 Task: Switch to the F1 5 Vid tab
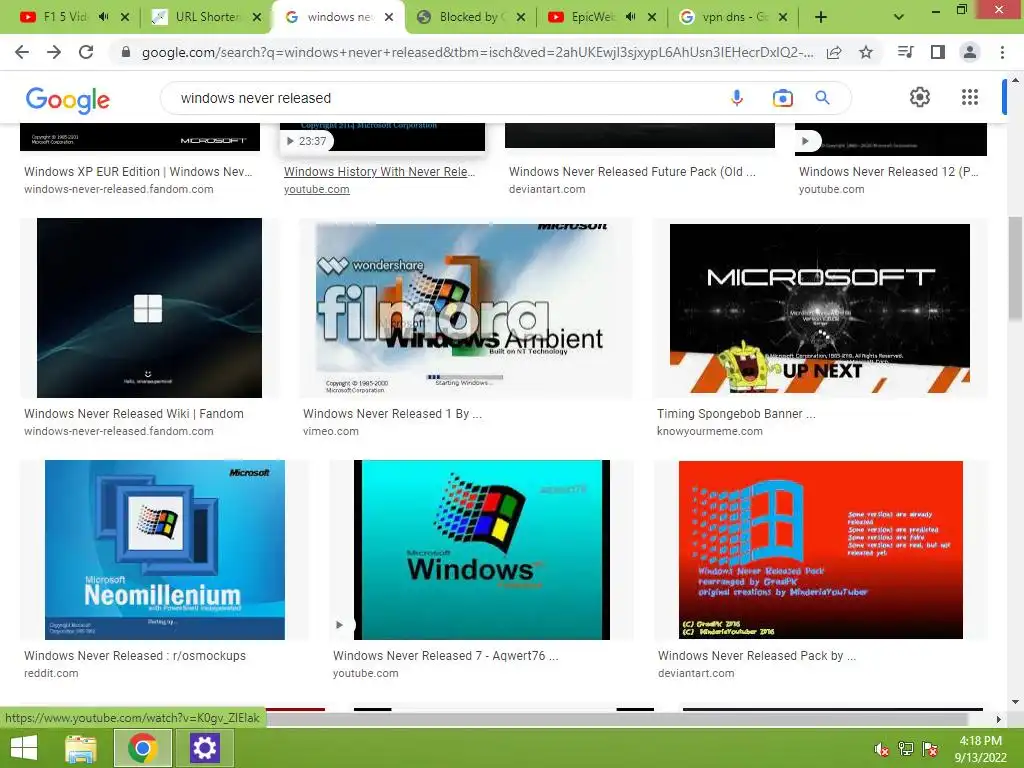click(64, 17)
